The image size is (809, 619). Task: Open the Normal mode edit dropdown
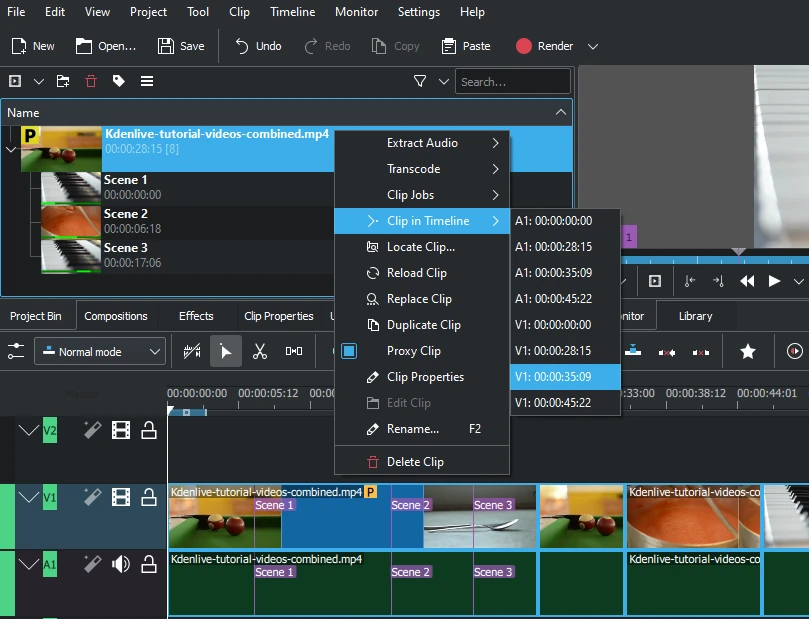coord(100,352)
